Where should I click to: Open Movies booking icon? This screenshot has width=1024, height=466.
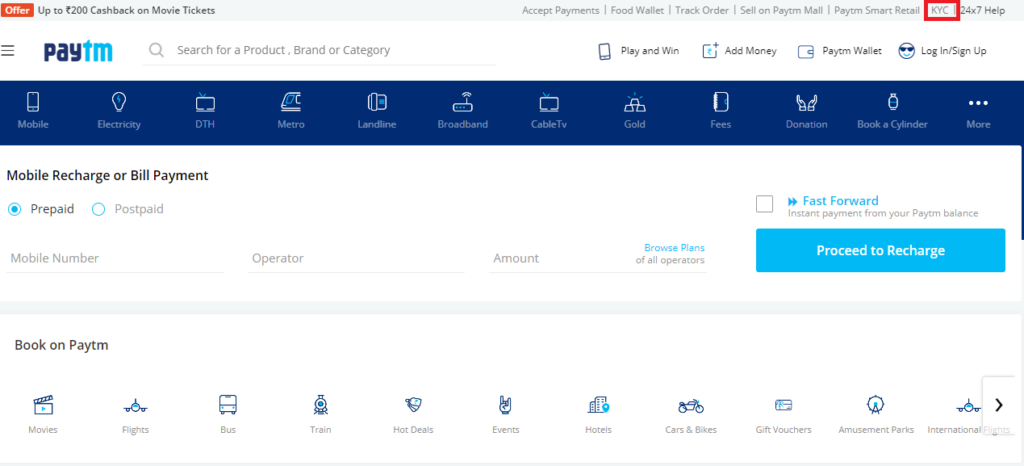coord(43,405)
